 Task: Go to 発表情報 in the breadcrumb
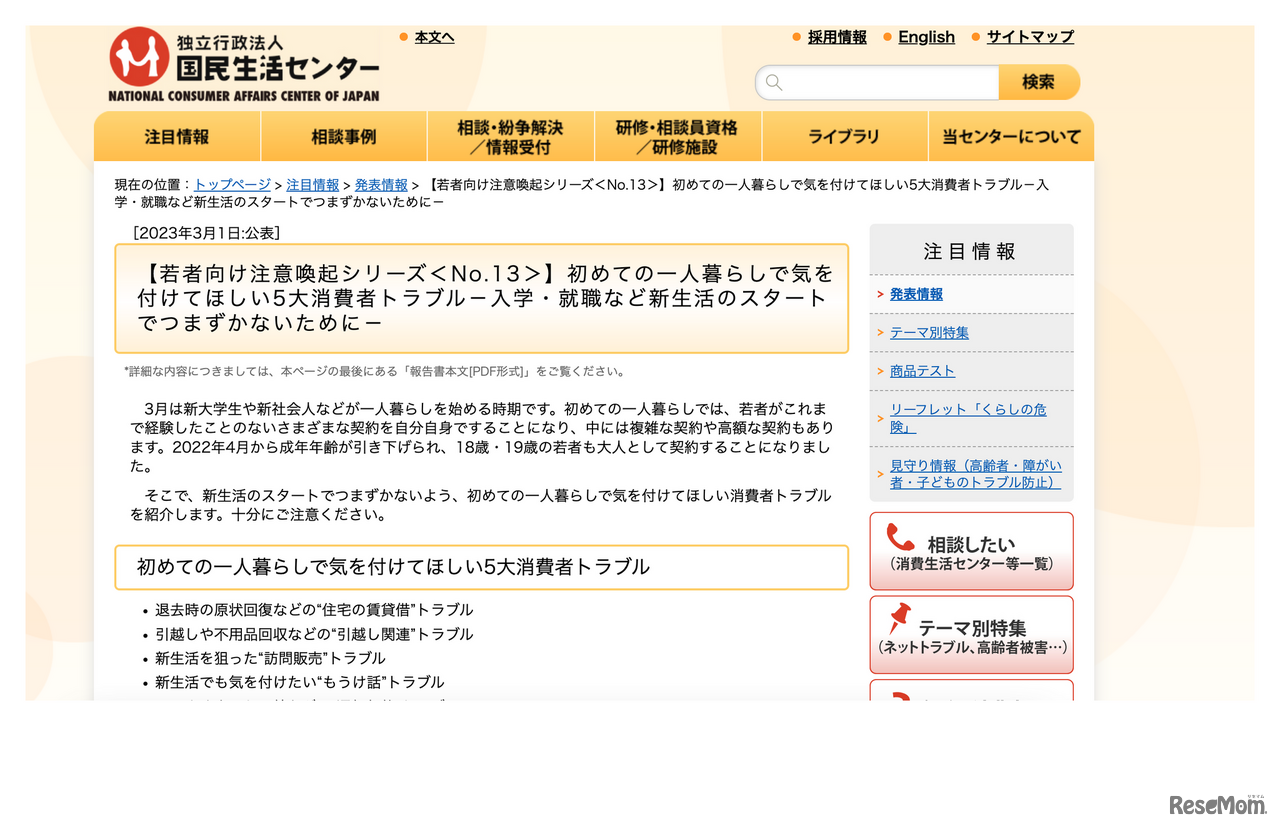click(381, 185)
